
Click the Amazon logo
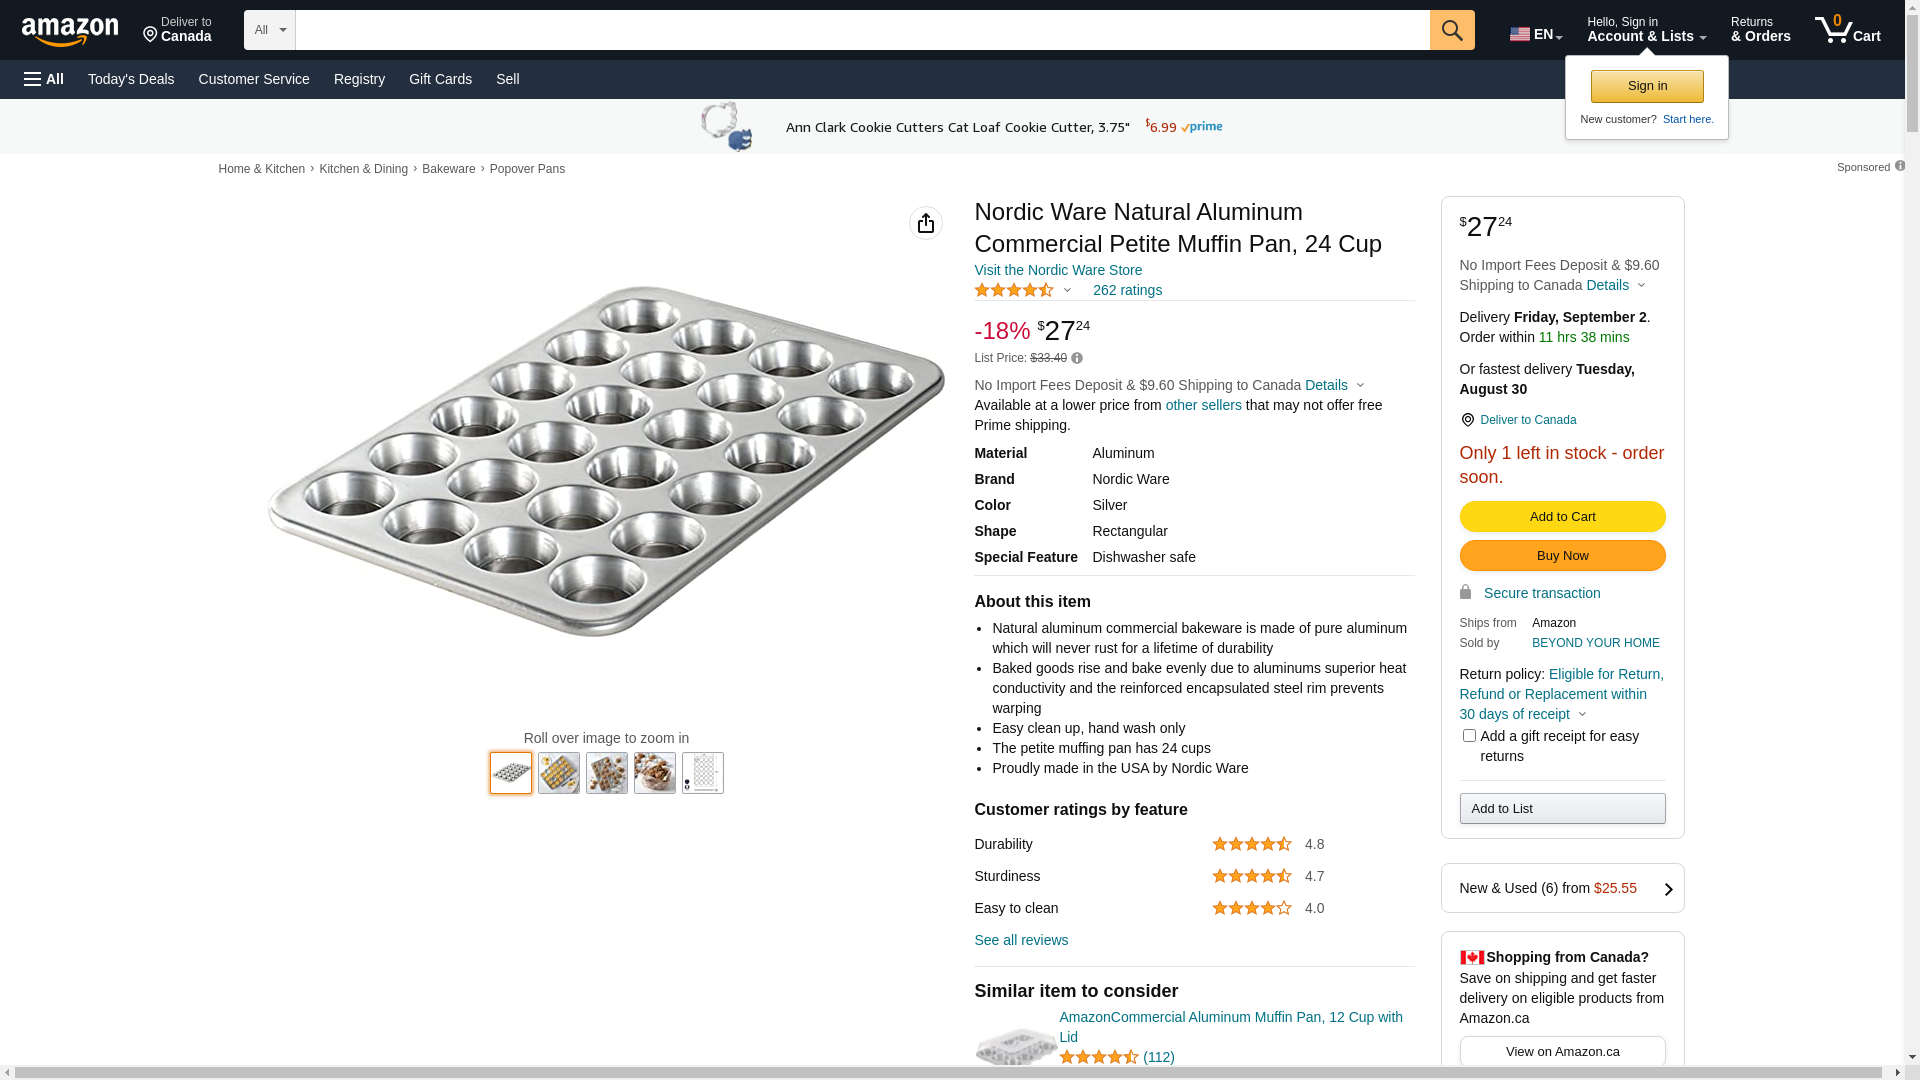[70, 31]
